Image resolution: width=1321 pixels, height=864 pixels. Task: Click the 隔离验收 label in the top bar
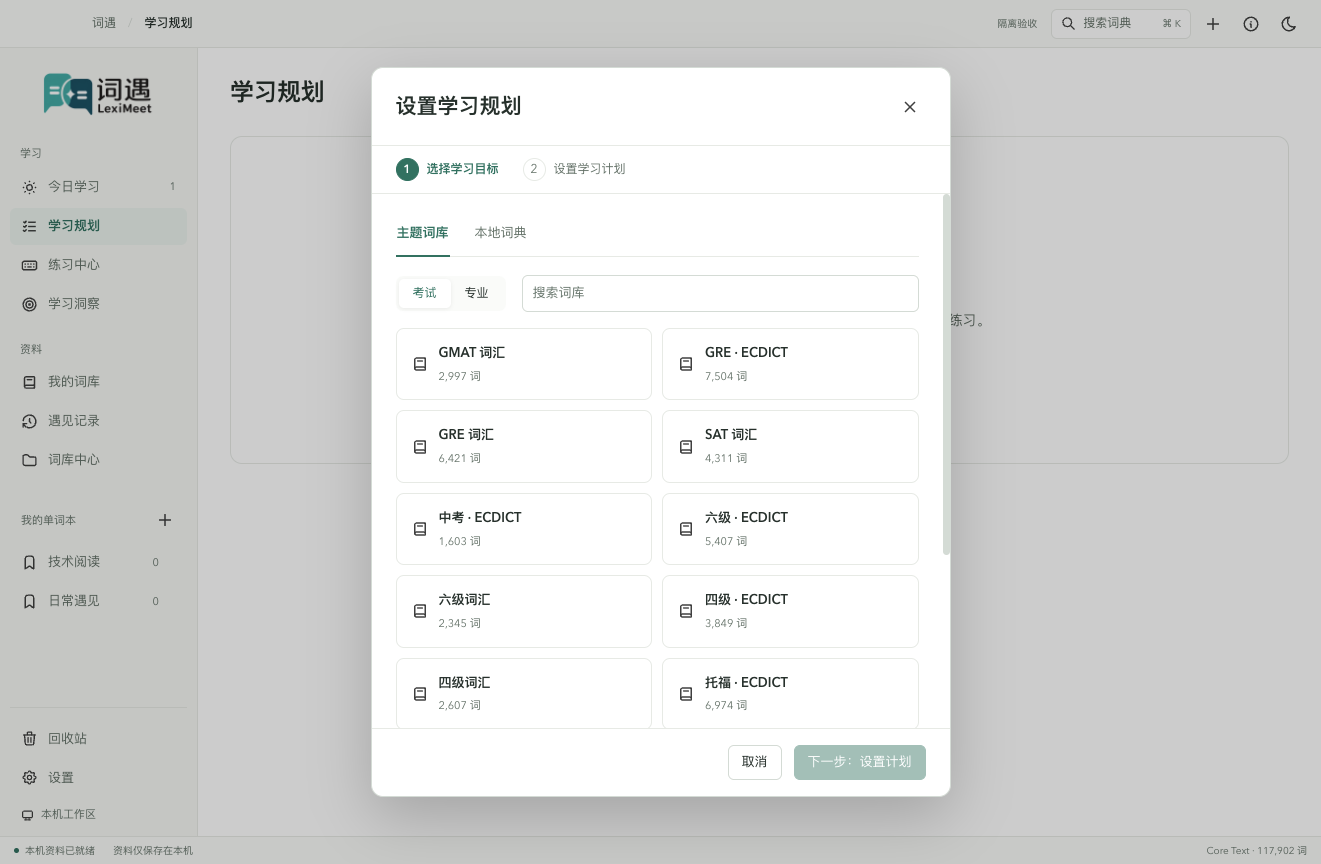(x=1017, y=24)
